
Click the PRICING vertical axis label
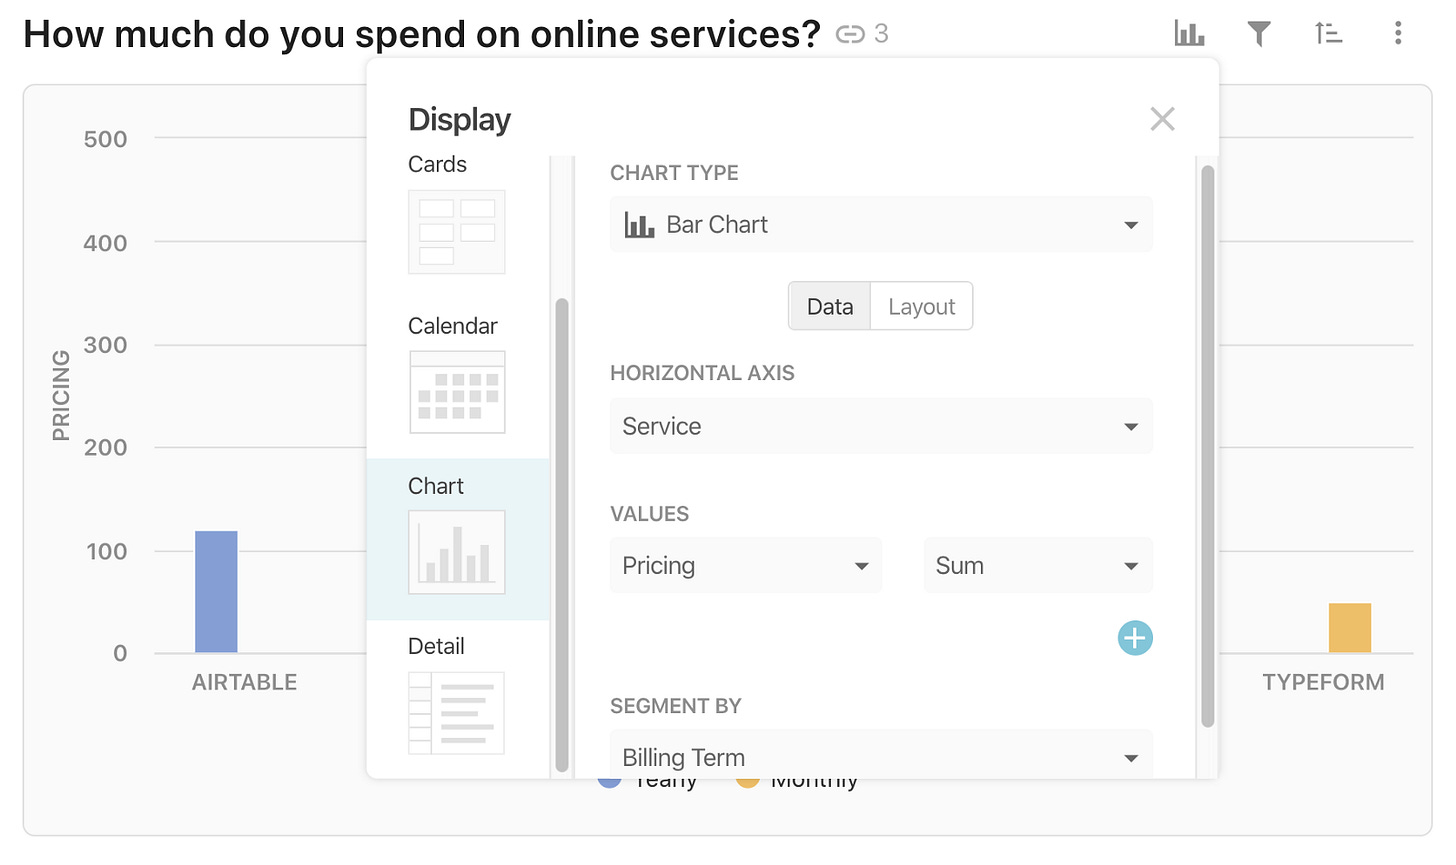click(61, 395)
